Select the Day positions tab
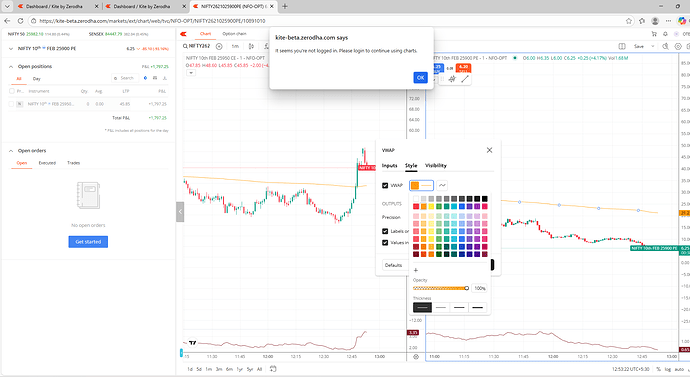The image size is (690, 377). pos(37,79)
